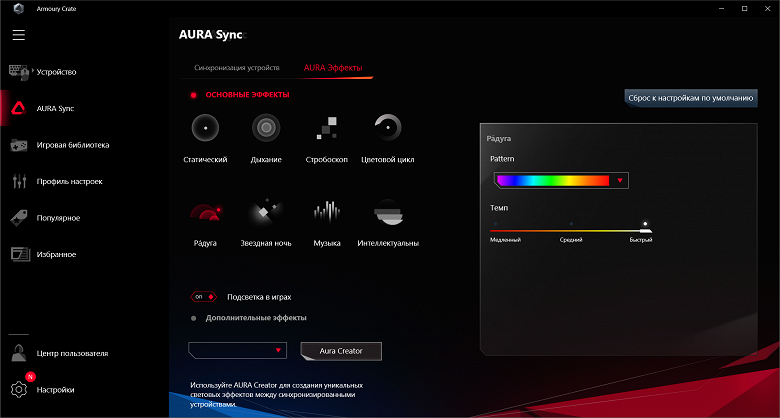Click the Game library gamepad icon
The height and width of the screenshot is (418, 780).
coord(19,145)
